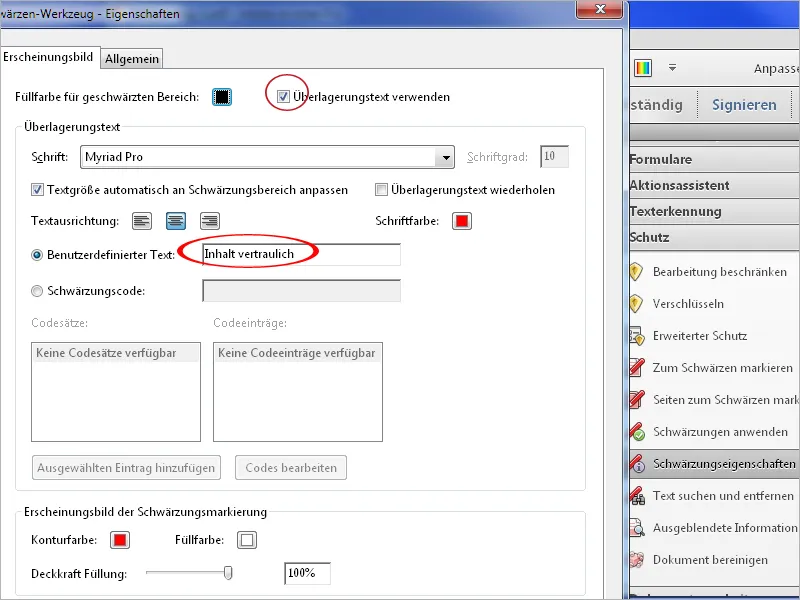Click Bearbeitung beschränken shield icon
Viewport: 800px width, 600px height.
636,271
